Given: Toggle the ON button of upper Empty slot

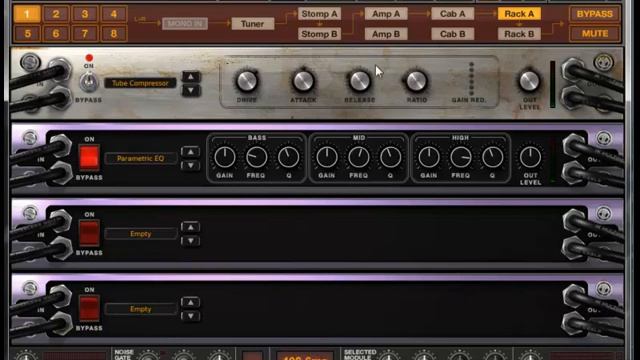Looking at the screenshot, I should pyautogui.click(x=89, y=233).
